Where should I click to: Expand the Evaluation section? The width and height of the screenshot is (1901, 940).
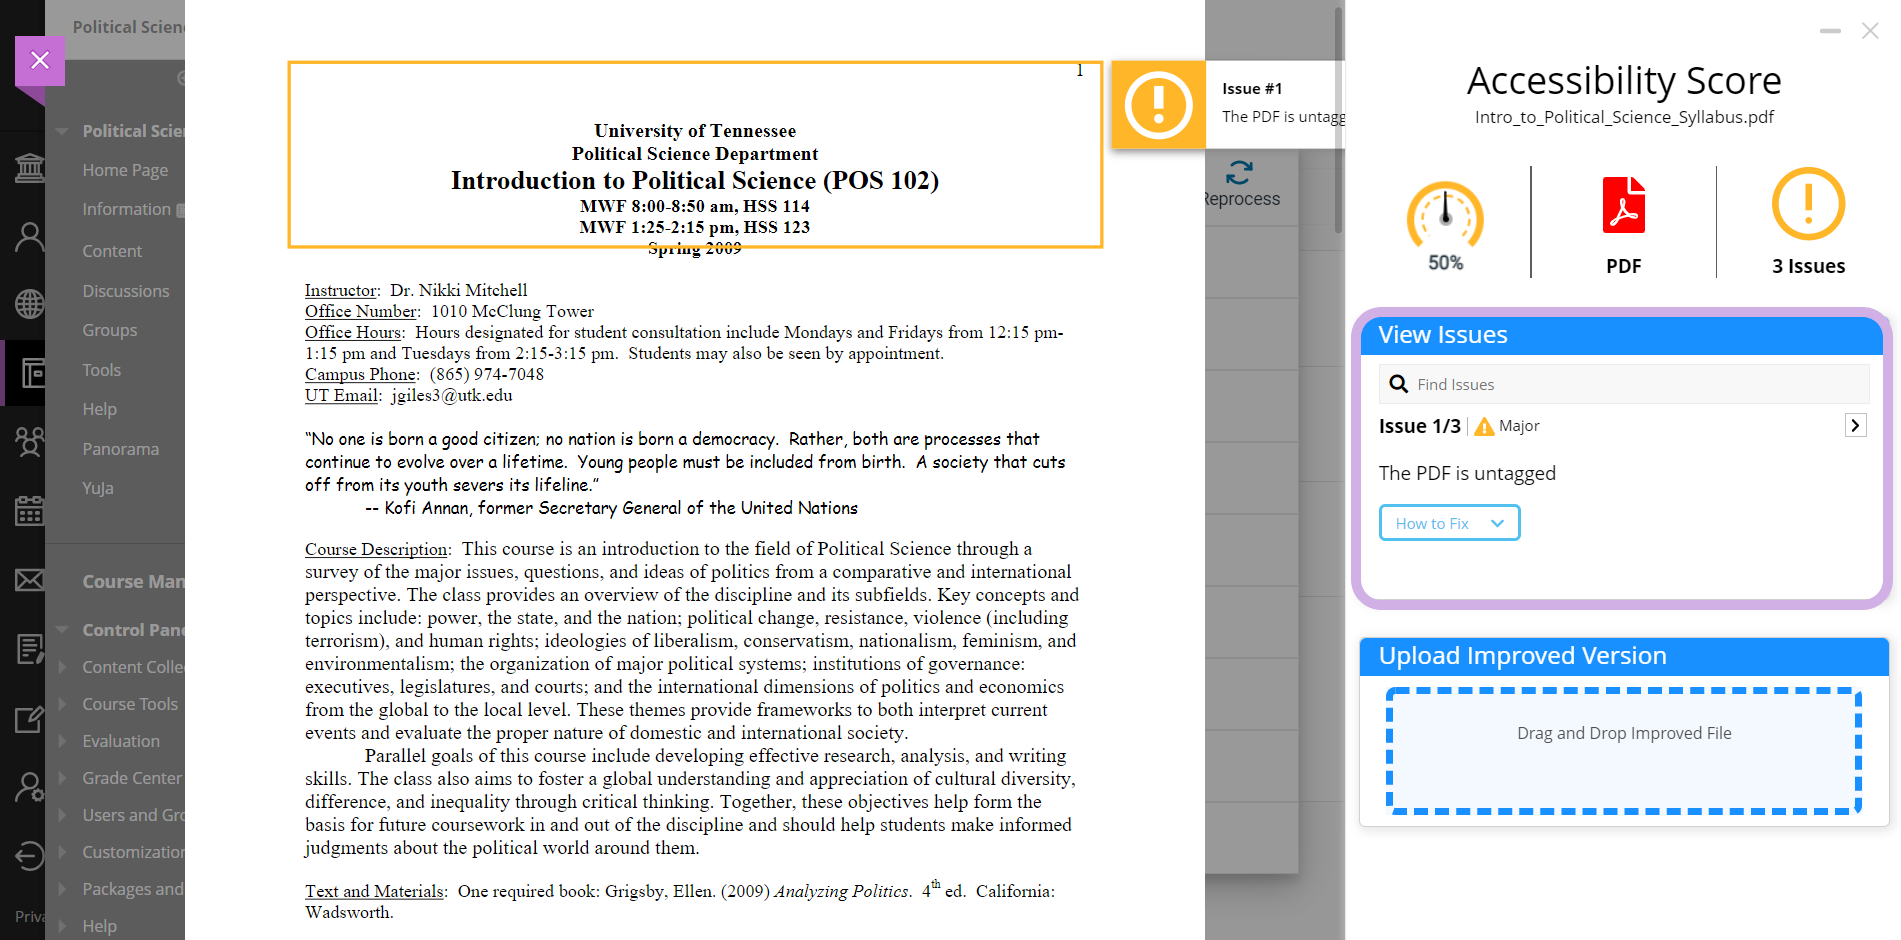[62, 741]
